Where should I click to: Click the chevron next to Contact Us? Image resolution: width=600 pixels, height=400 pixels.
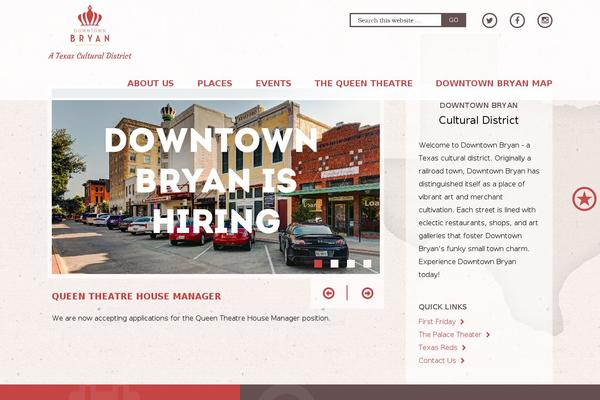tap(462, 361)
